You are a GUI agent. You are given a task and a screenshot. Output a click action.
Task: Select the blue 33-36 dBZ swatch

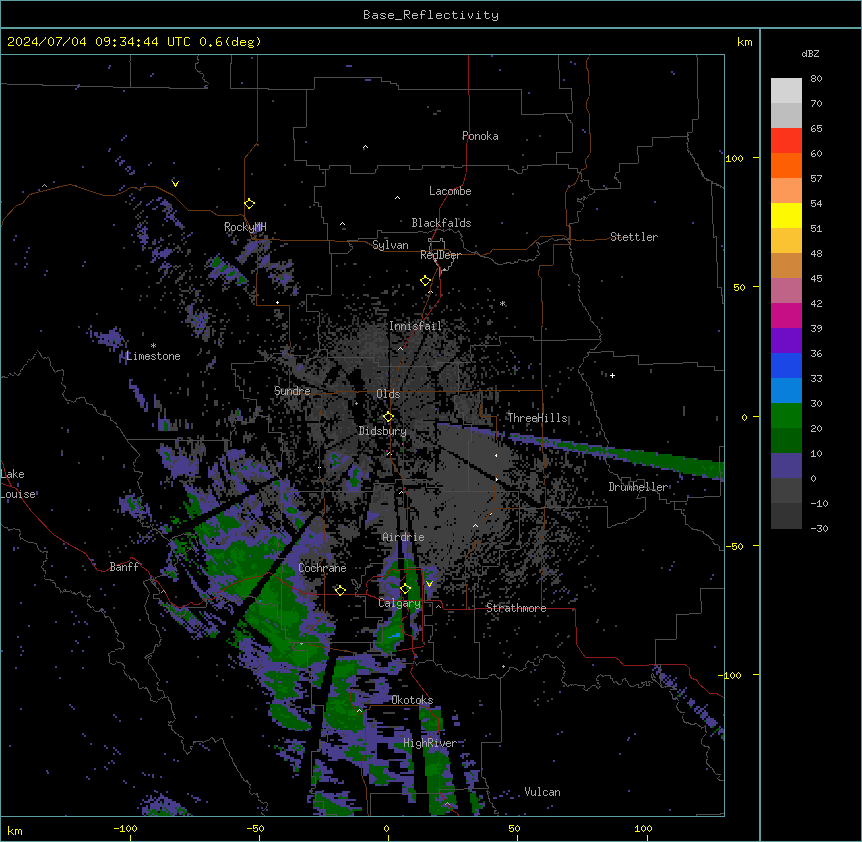pyautogui.click(x=786, y=365)
